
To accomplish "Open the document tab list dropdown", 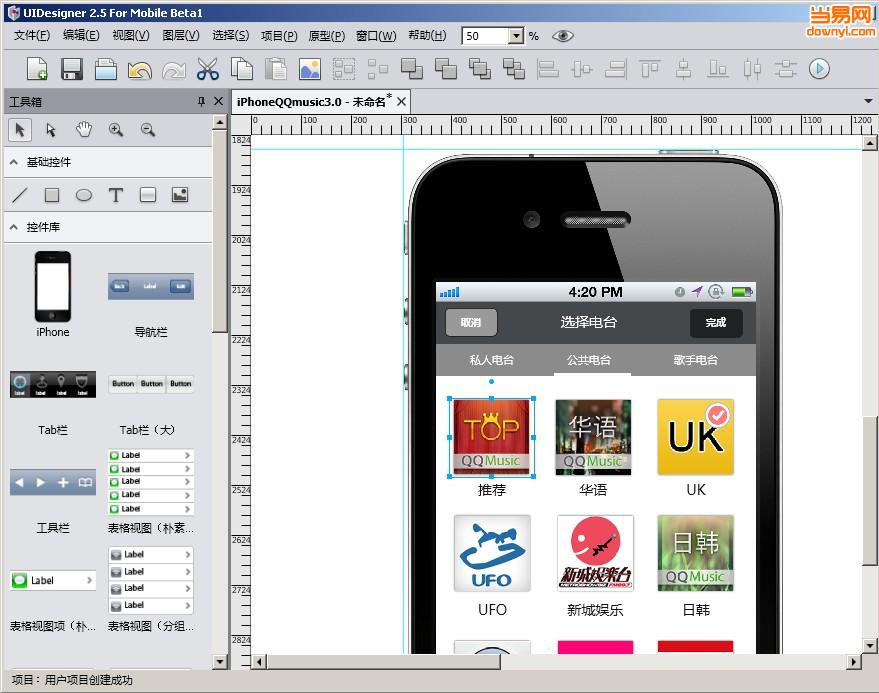I will 868,101.
